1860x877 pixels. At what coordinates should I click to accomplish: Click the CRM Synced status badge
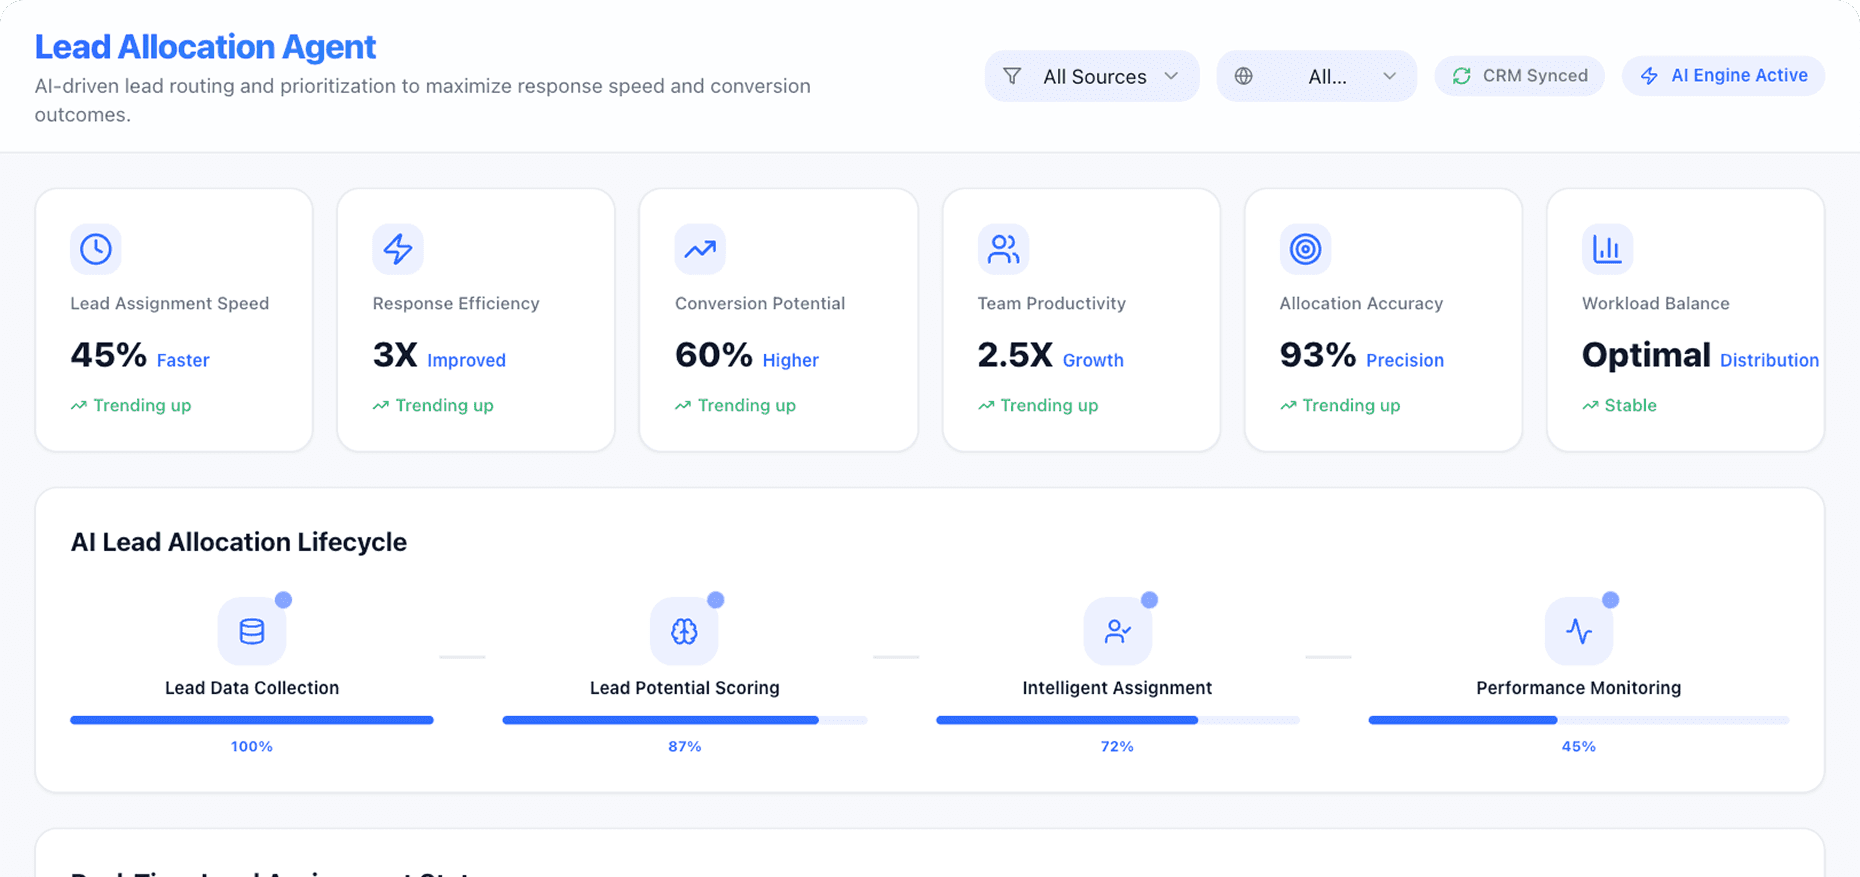1519,76
